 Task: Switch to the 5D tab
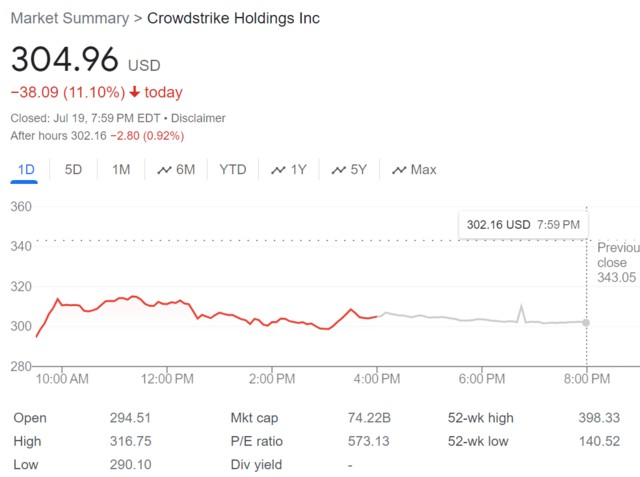pyautogui.click(x=73, y=170)
